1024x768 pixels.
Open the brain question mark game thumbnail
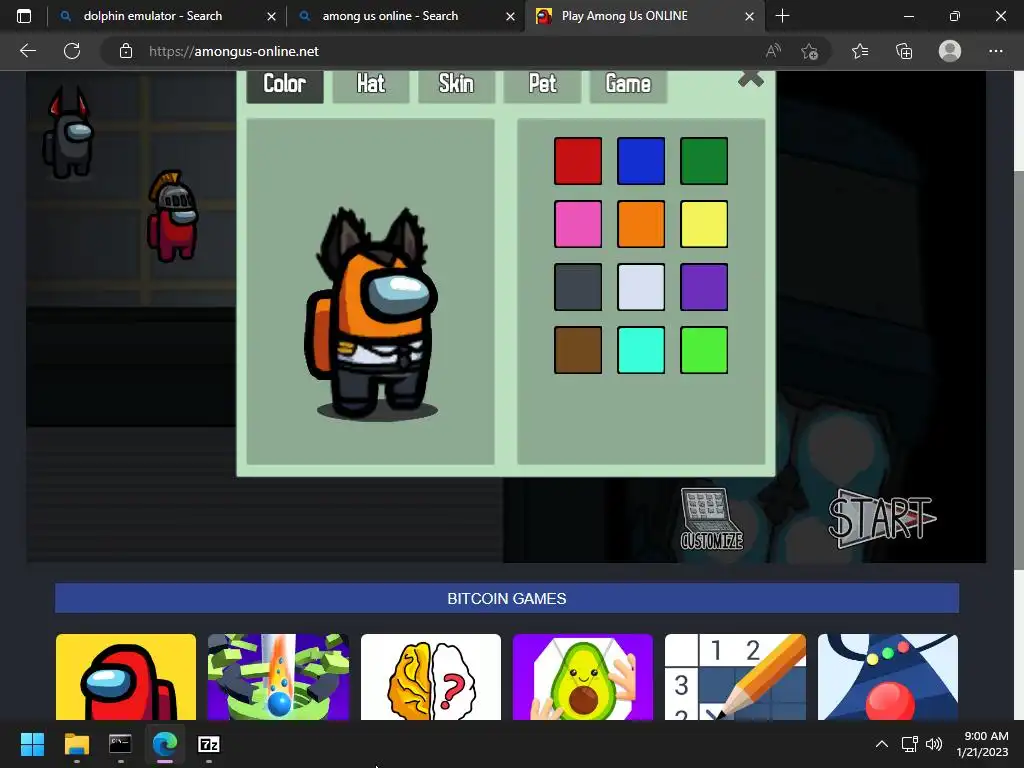pos(431,677)
